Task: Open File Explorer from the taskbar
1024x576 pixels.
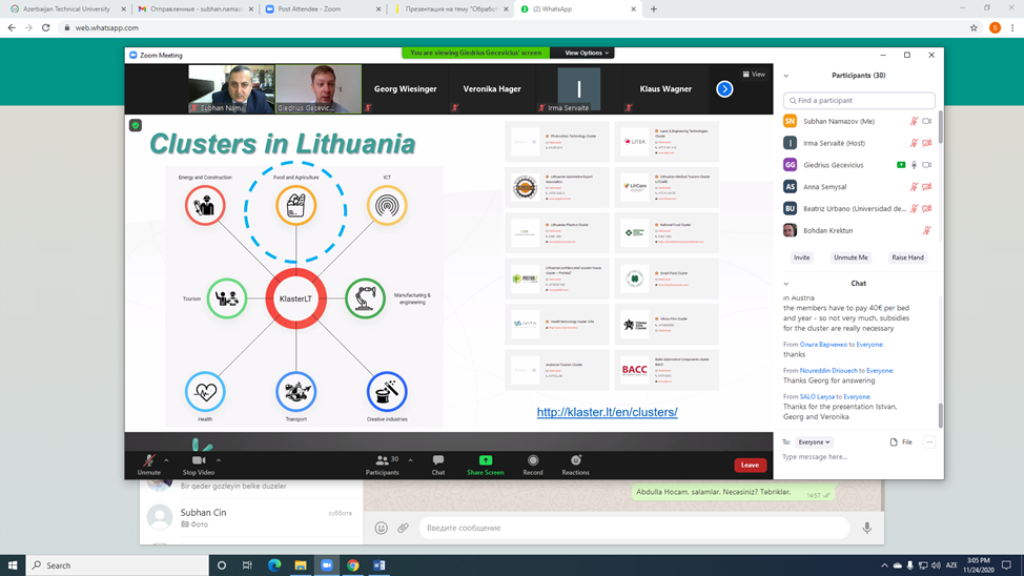Action: tap(300, 565)
